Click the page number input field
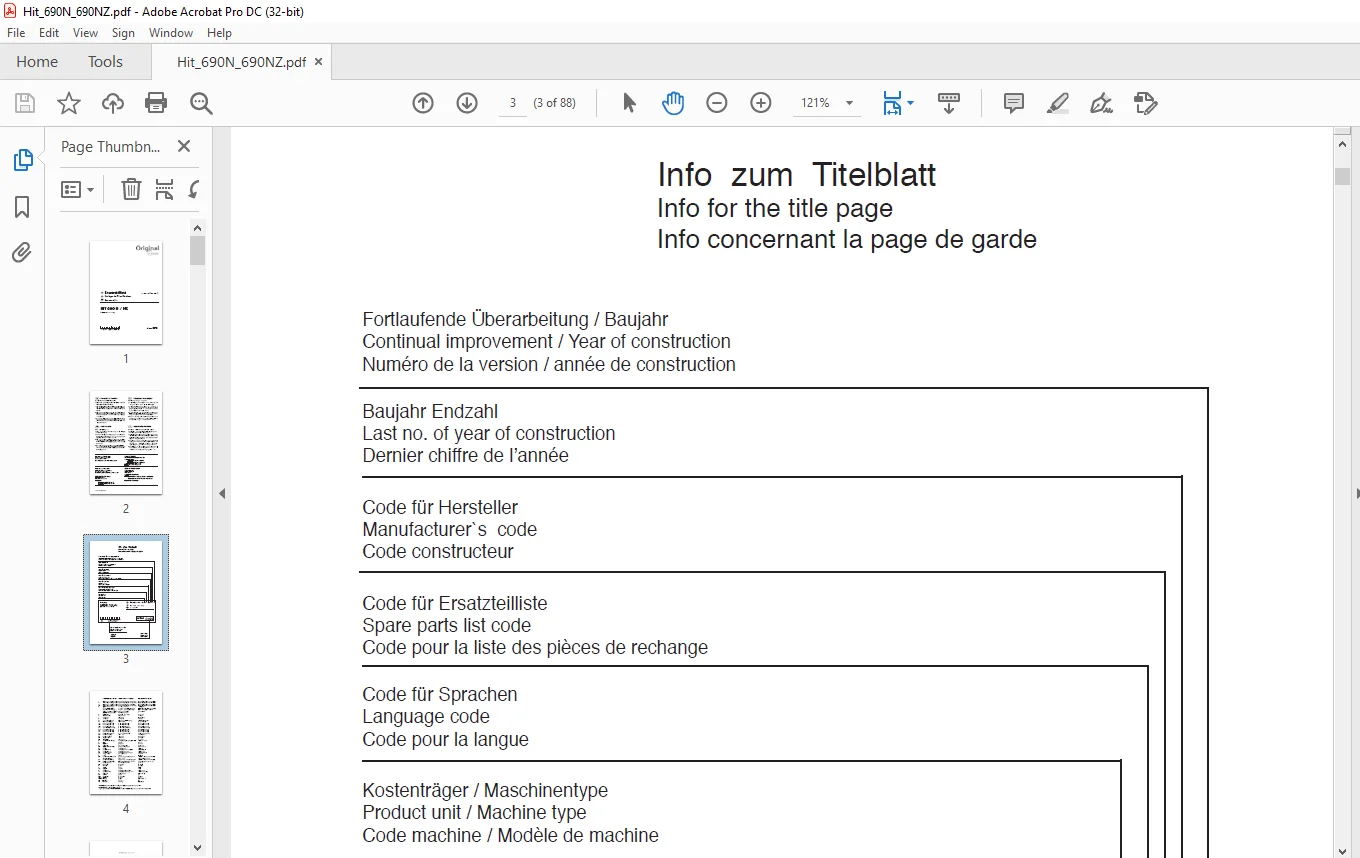1360x858 pixels. [x=513, y=103]
